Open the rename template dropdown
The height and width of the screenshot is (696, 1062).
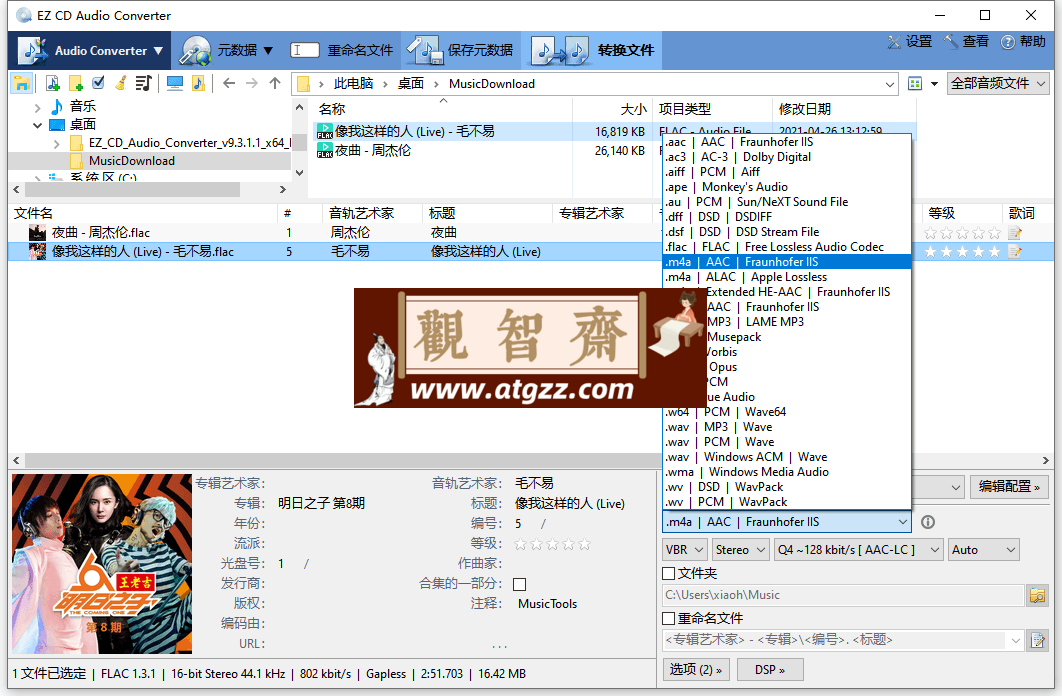tap(1015, 640)
